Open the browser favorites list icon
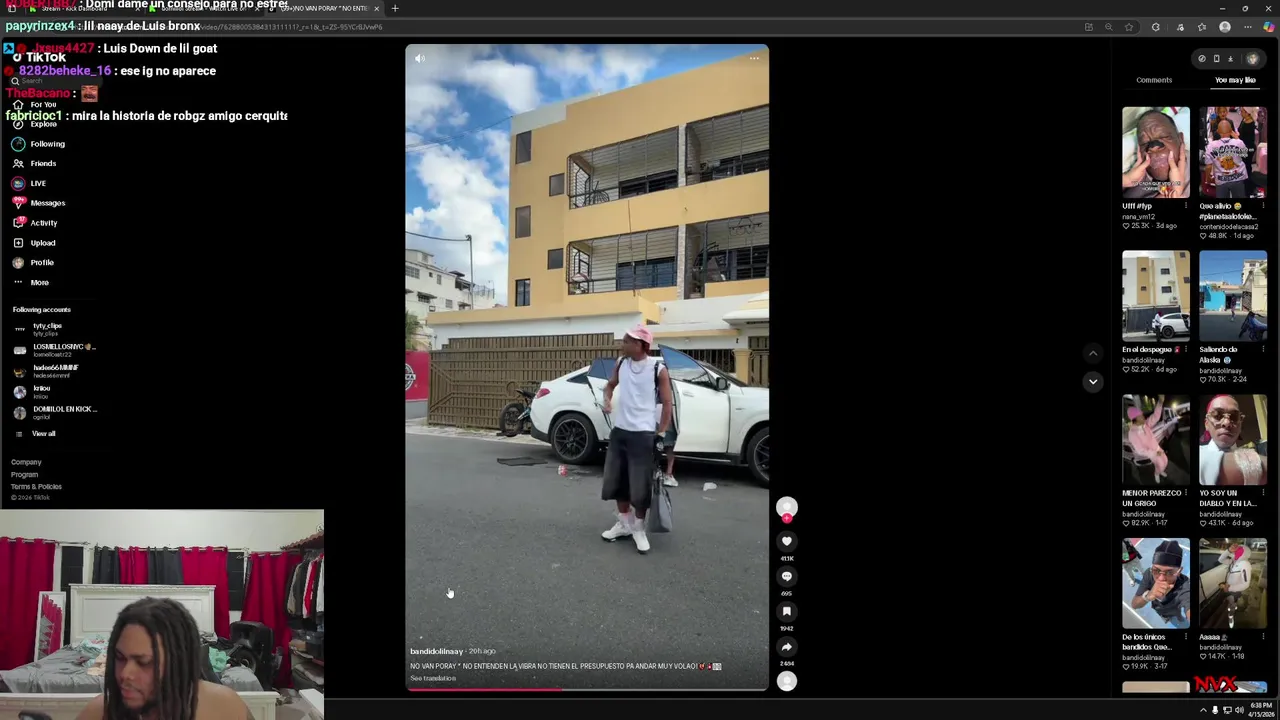Viewport: 1280px width, 720px height. (1202, 27)
